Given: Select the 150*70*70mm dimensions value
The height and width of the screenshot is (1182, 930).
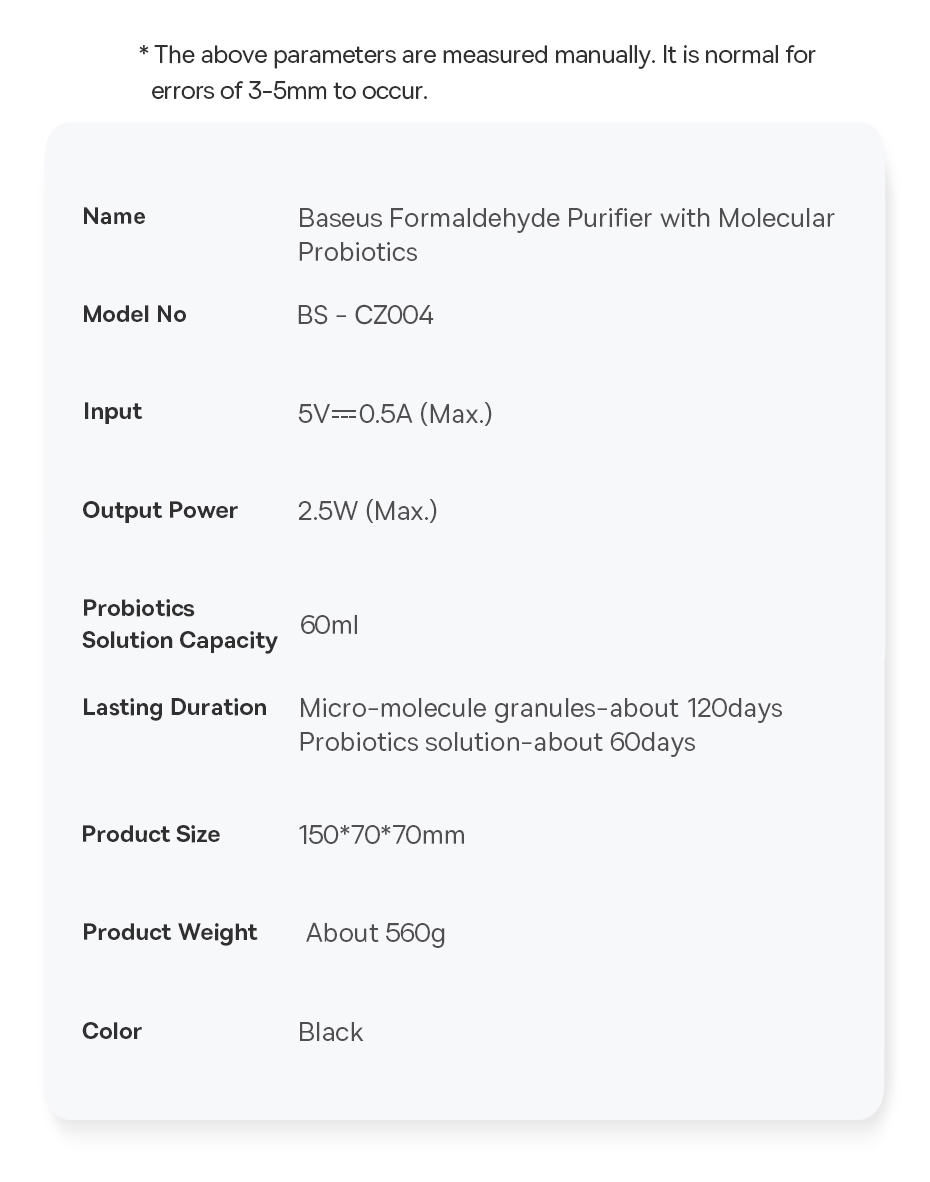Looking at the screenshot, I should pos(381,835).
